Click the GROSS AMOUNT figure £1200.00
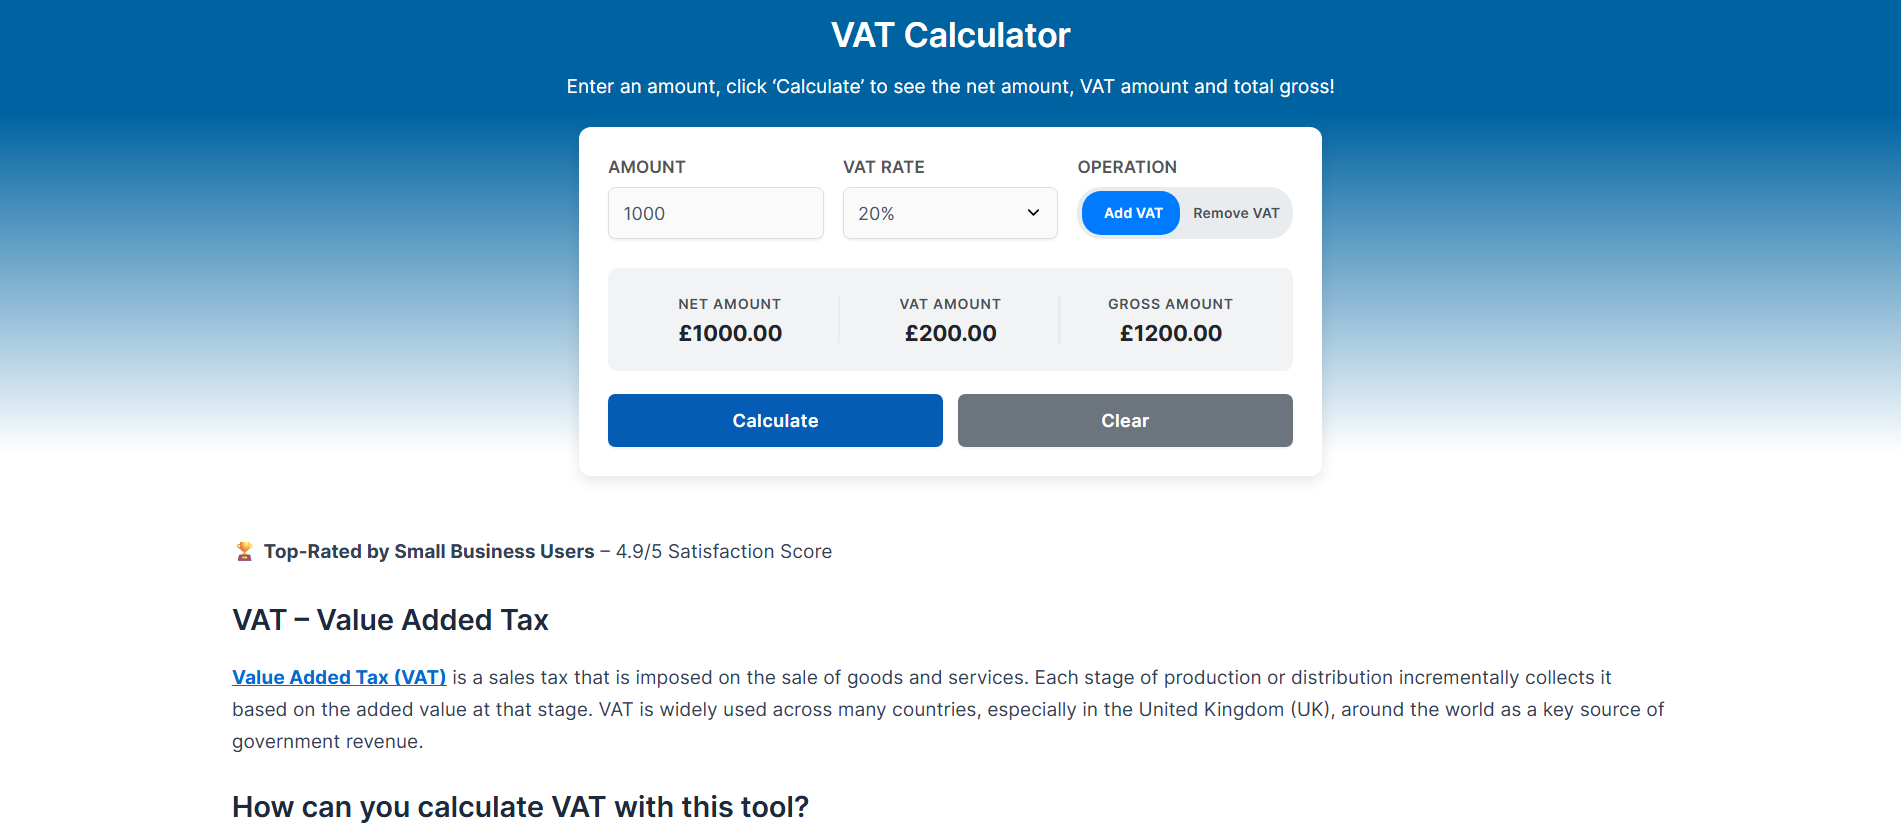The image size is (1901, 824). tap(1170, 332)
